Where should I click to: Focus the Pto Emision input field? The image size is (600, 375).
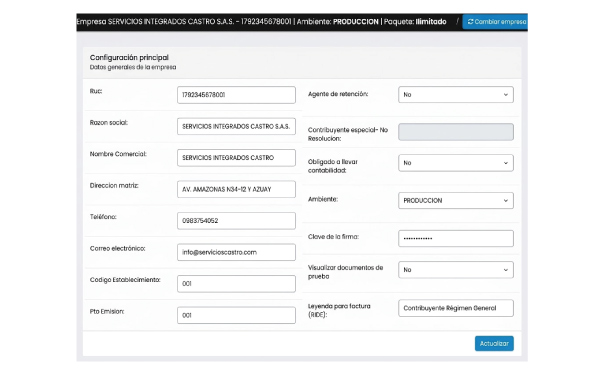pyautogui.click(x=236, y=315)
